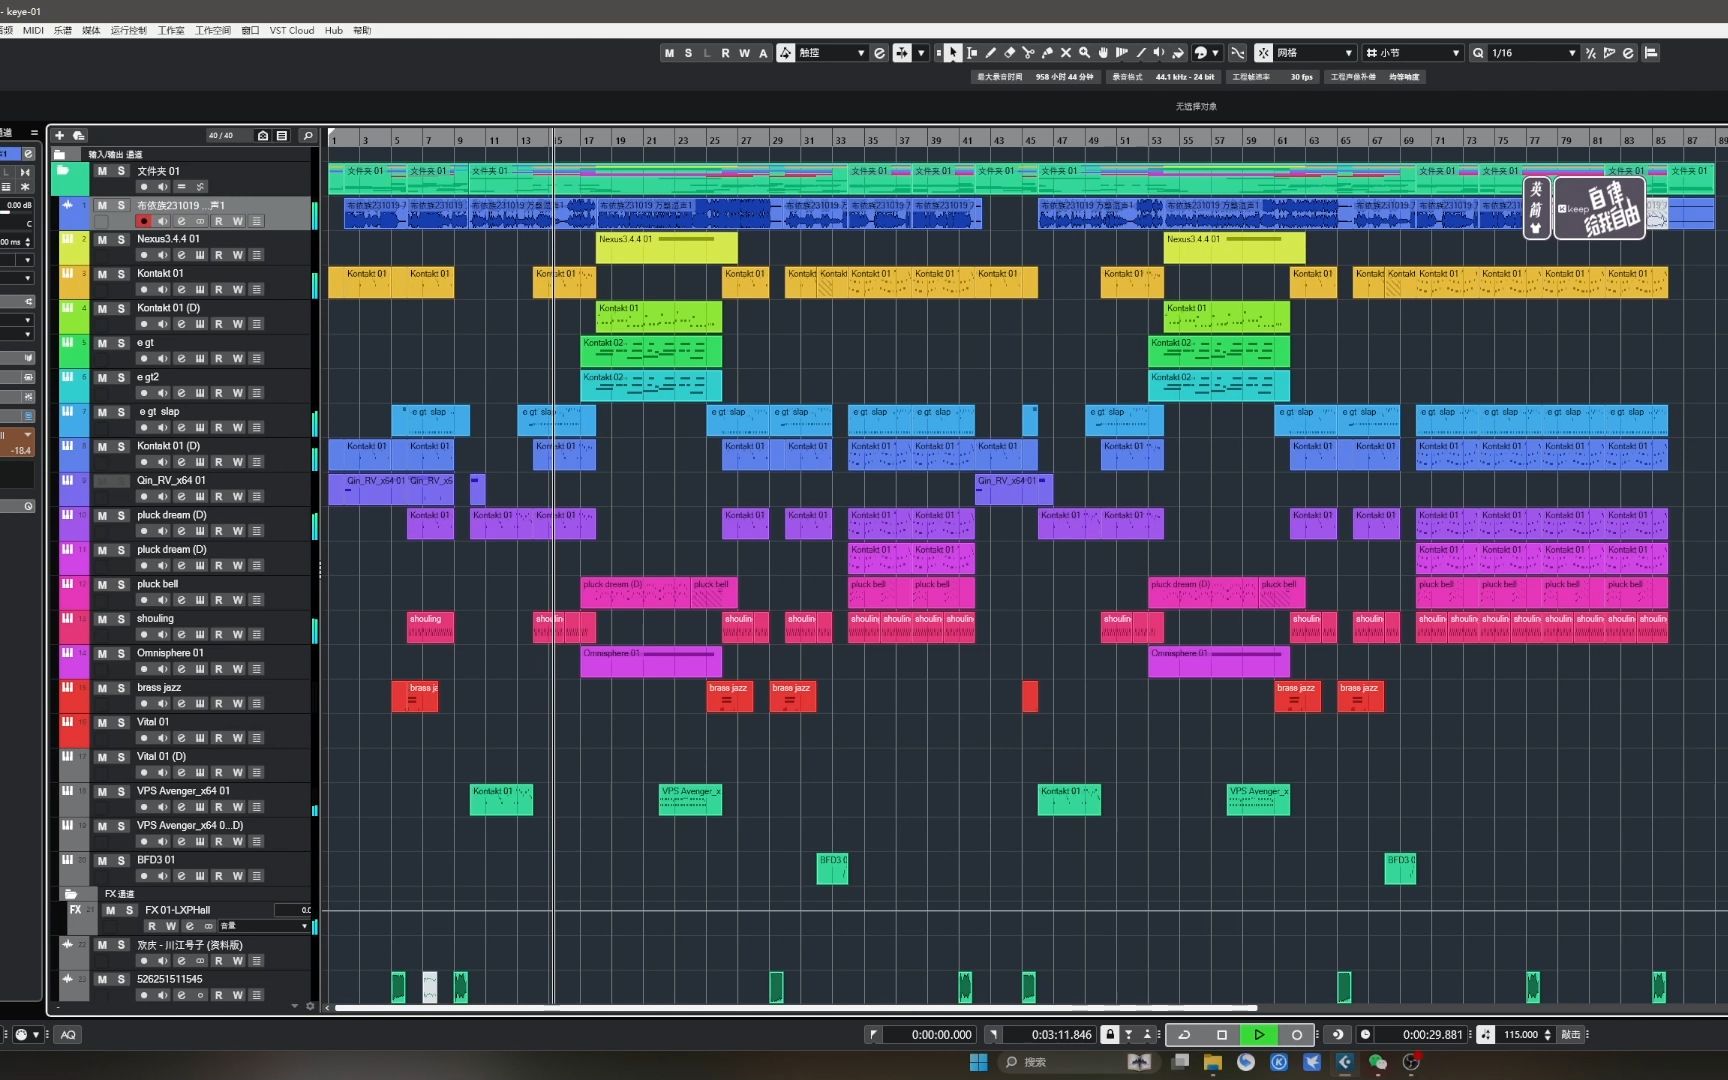Viewport: 1728px width, 1080px height.
Task: Open the quantize preset 1/16 dropdown
Action: point(1534,53)
